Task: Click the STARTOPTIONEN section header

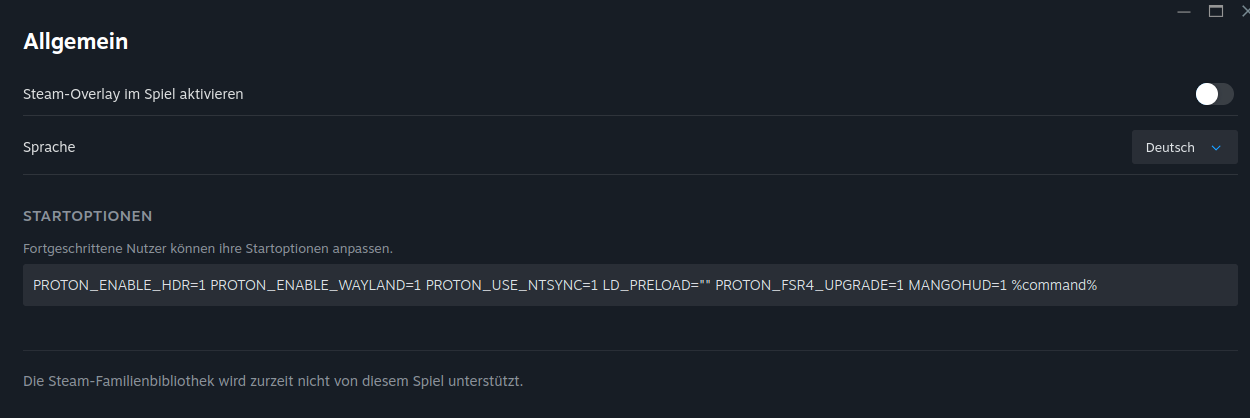Action: point(88,216)
